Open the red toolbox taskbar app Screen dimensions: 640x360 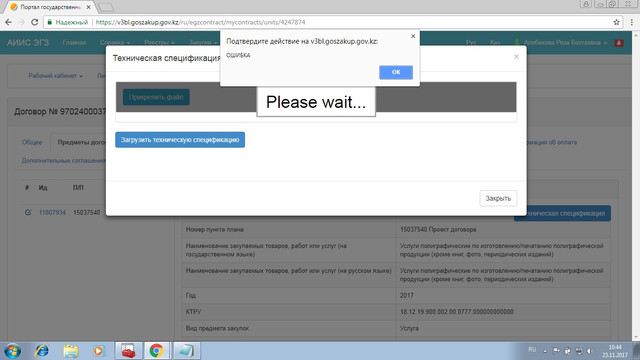pyautogui.click(x=128, y=351)
